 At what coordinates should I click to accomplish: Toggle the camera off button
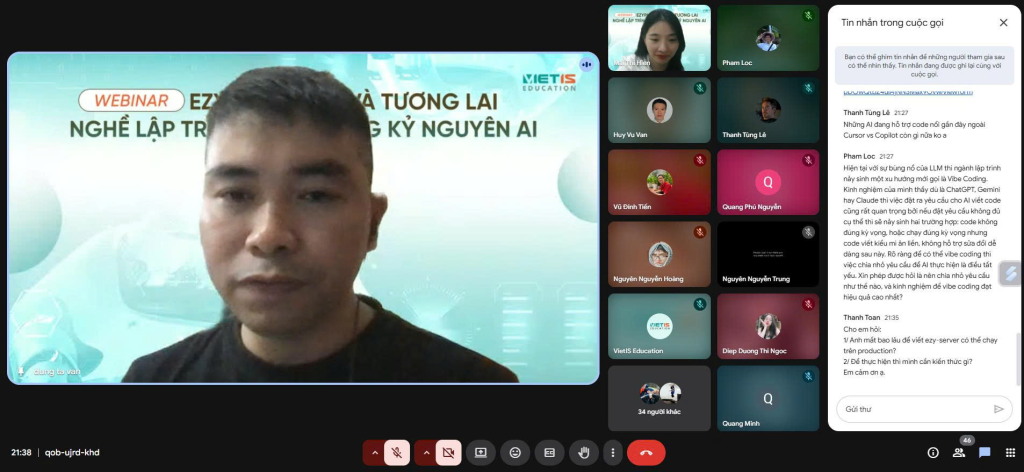point(448,452)
